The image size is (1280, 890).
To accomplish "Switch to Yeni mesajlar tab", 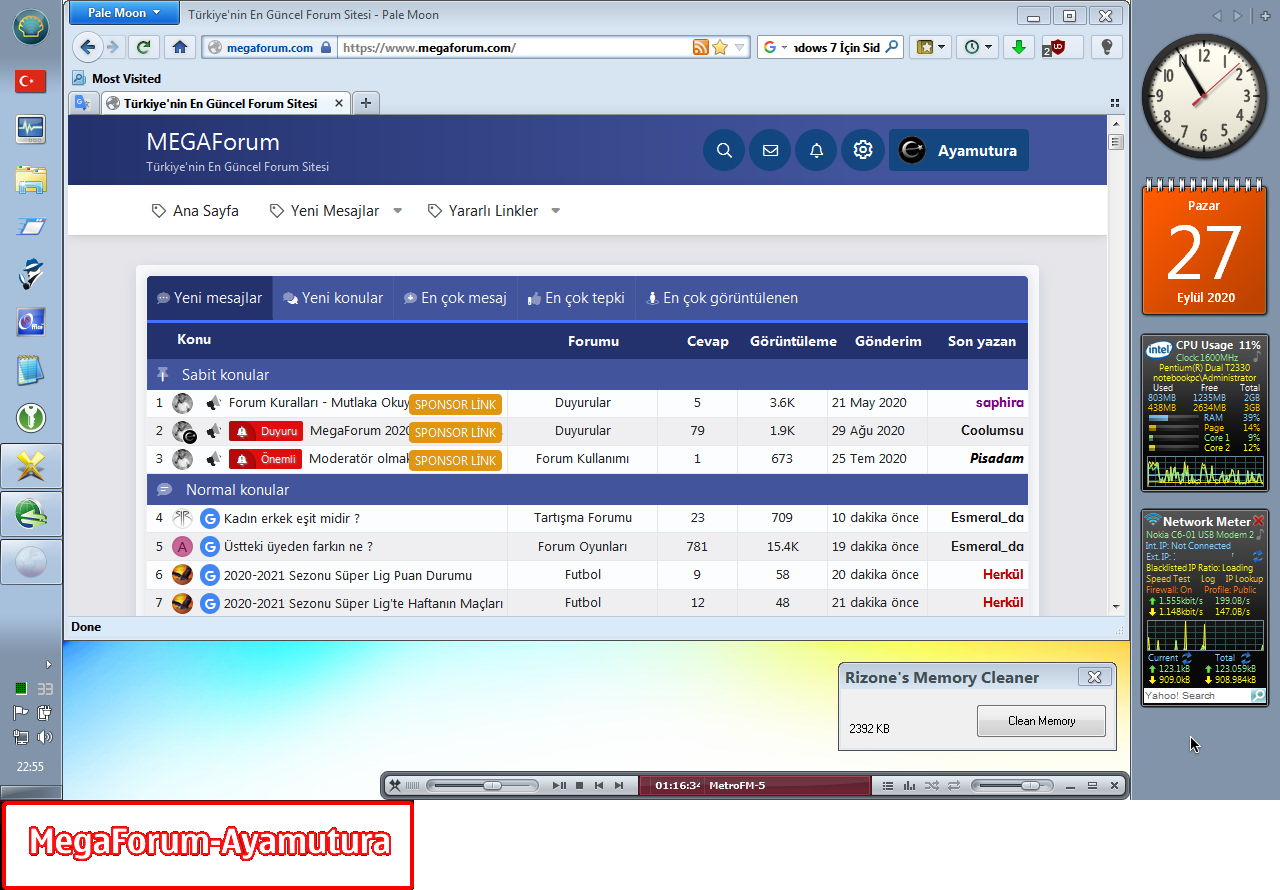I will 210,298.
